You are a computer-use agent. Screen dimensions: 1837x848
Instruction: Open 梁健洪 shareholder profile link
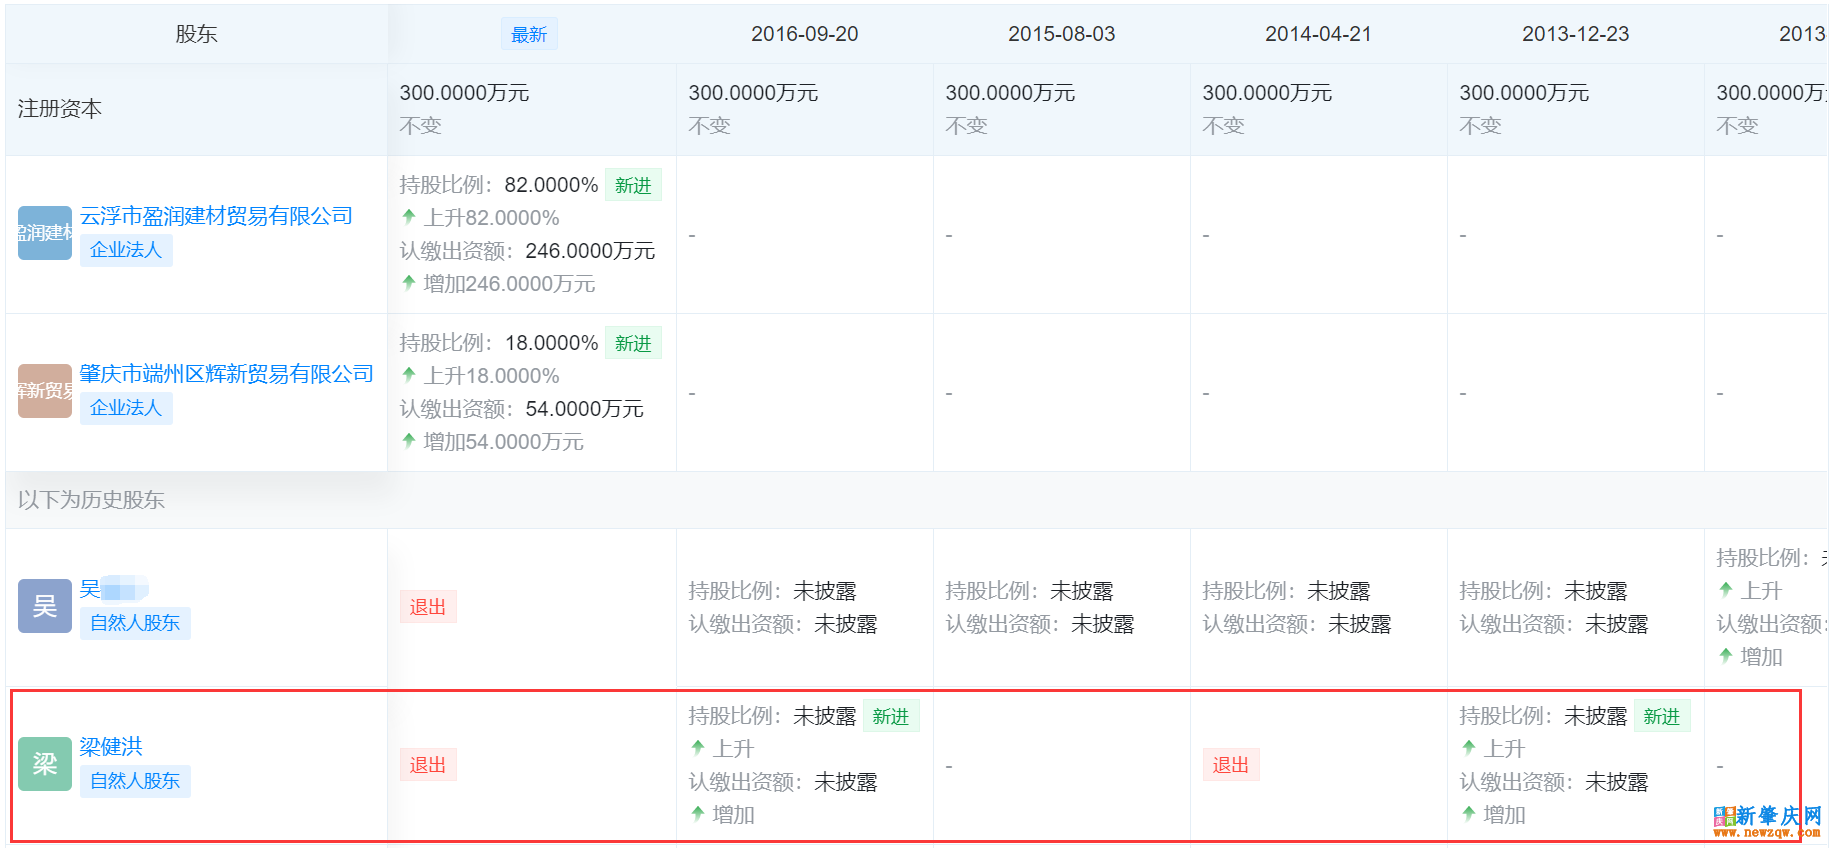(111, 747)
